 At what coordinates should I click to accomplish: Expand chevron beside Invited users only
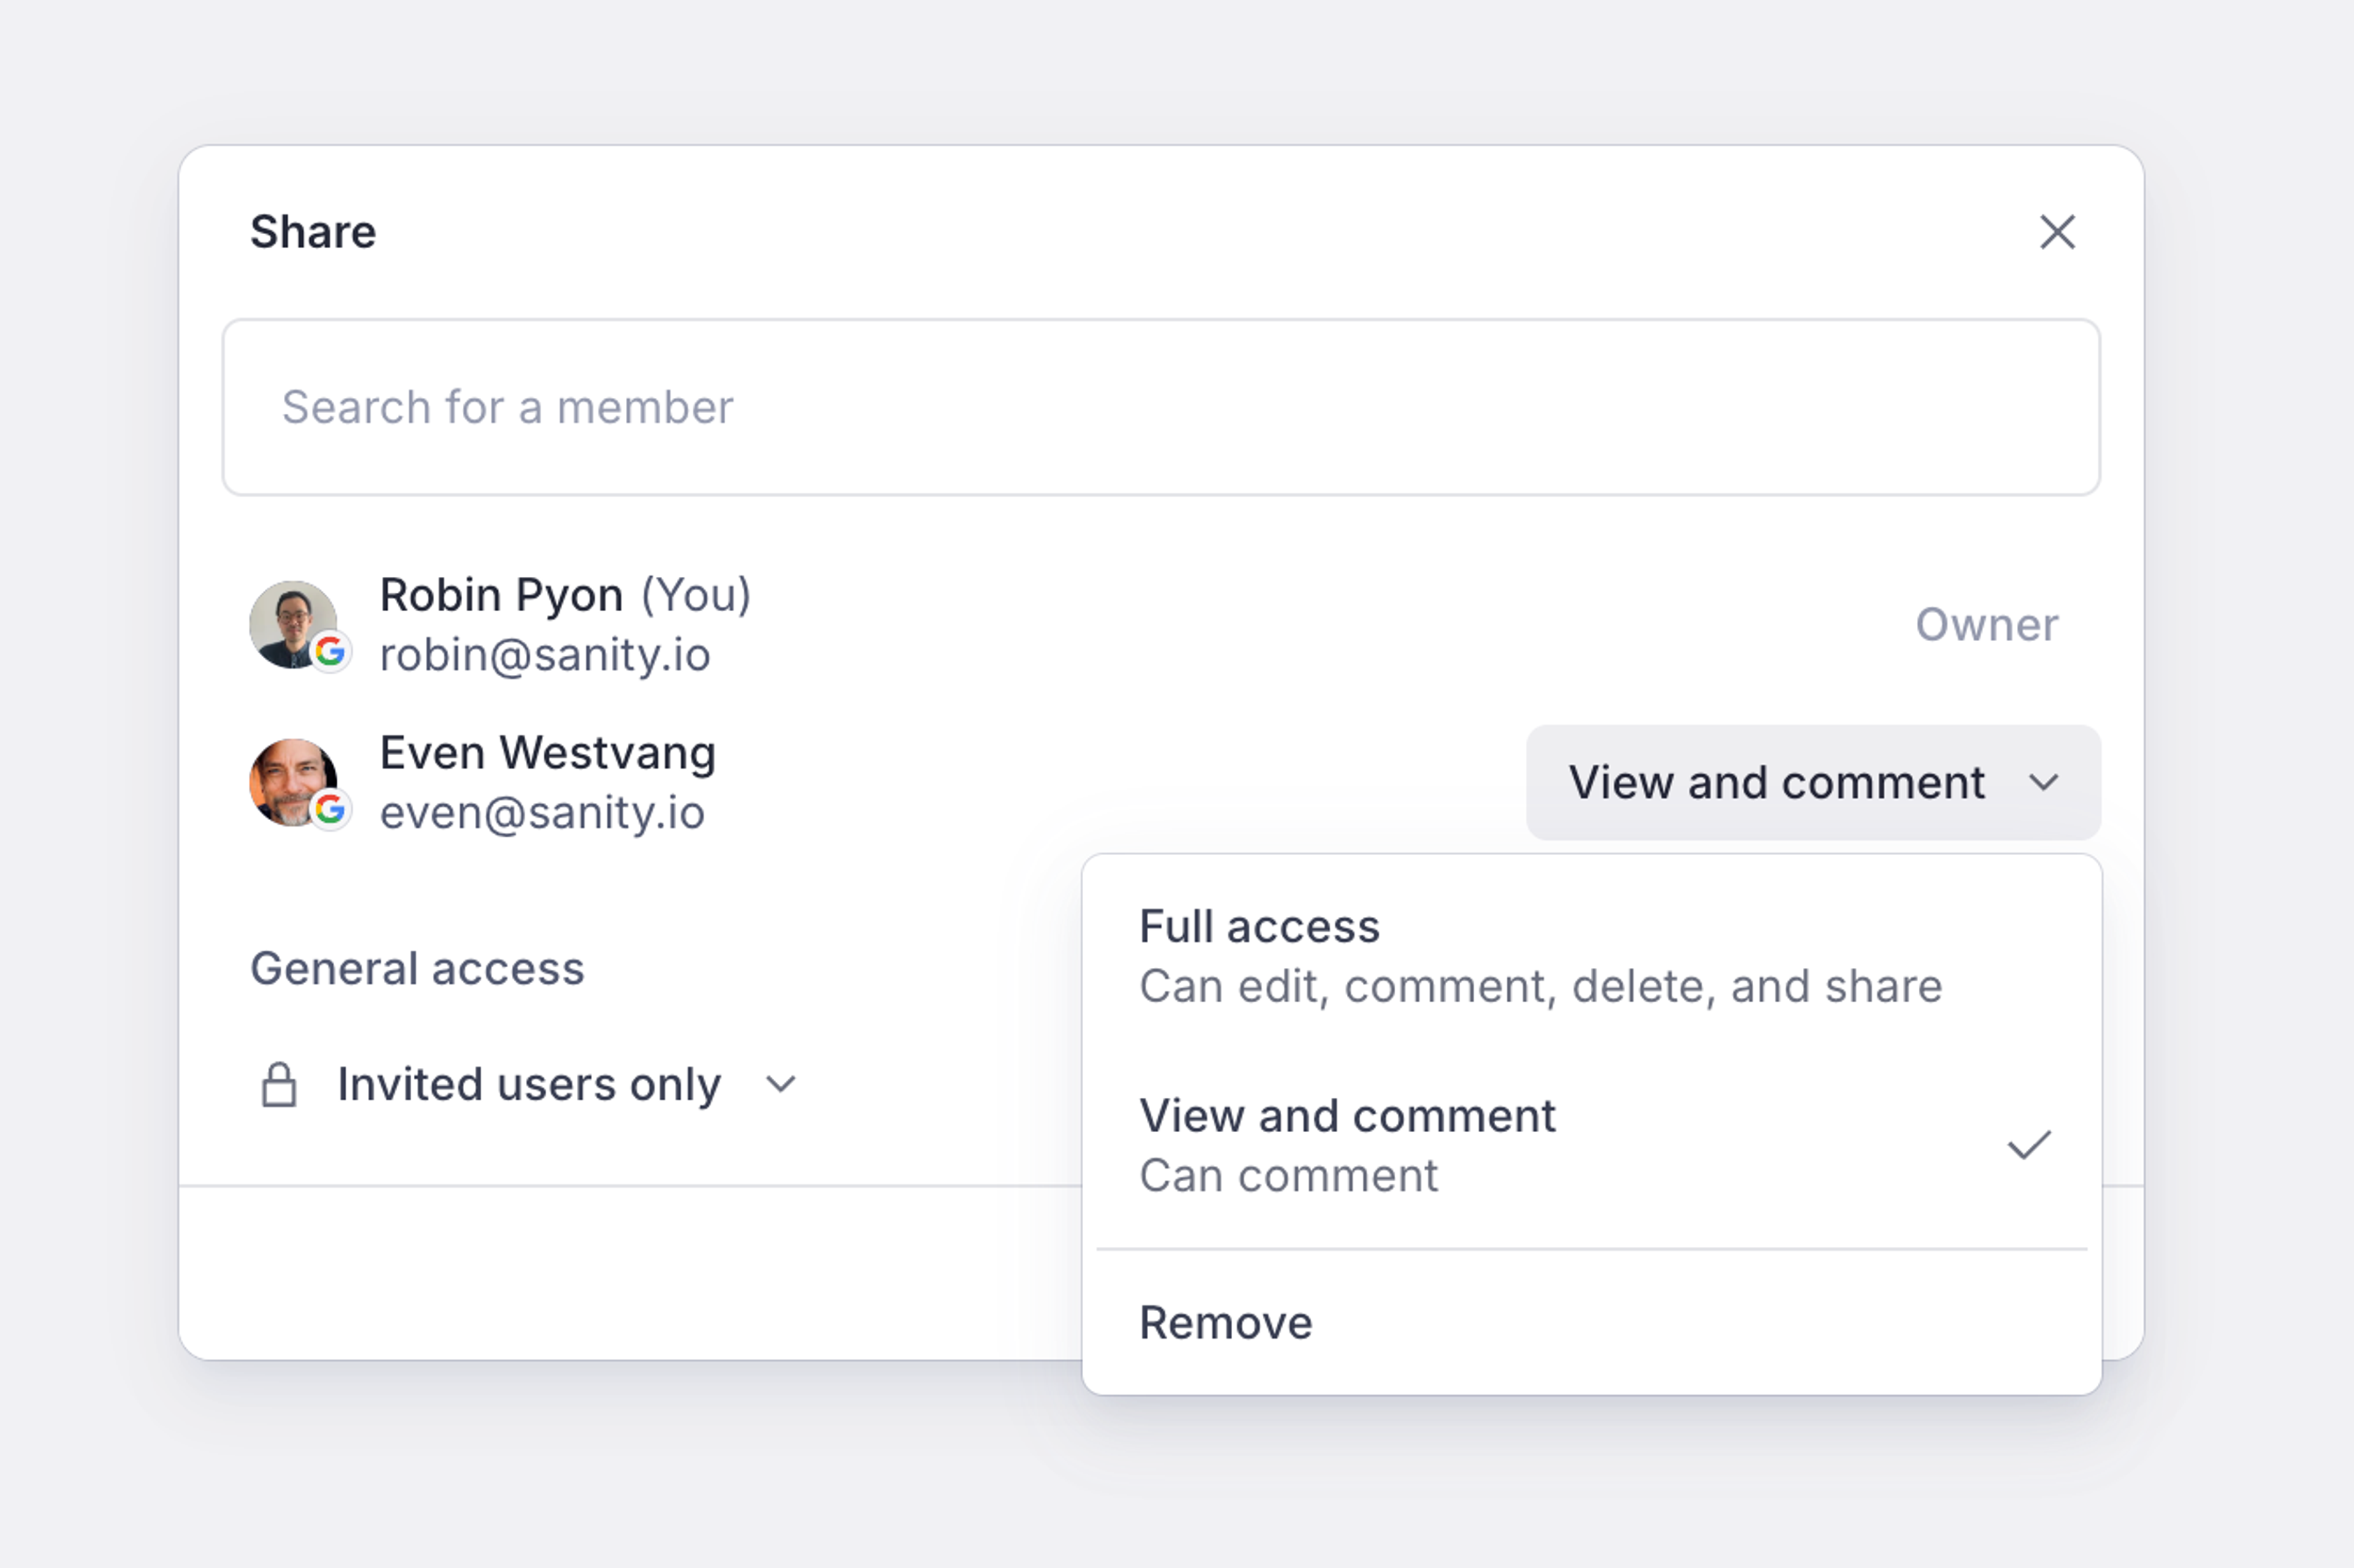point(780,1084)
